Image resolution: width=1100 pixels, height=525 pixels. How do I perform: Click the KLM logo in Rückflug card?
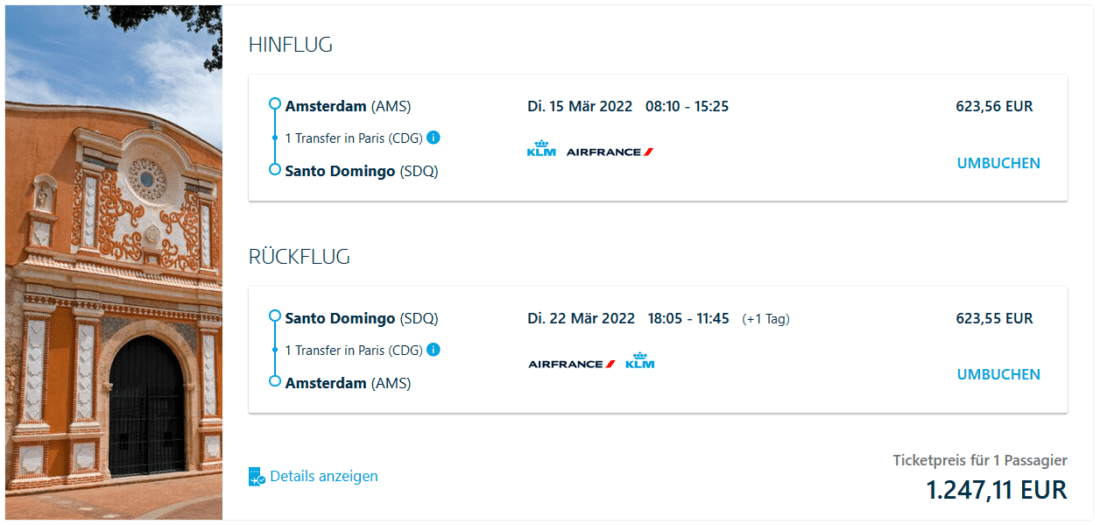[x=640, y=362]
